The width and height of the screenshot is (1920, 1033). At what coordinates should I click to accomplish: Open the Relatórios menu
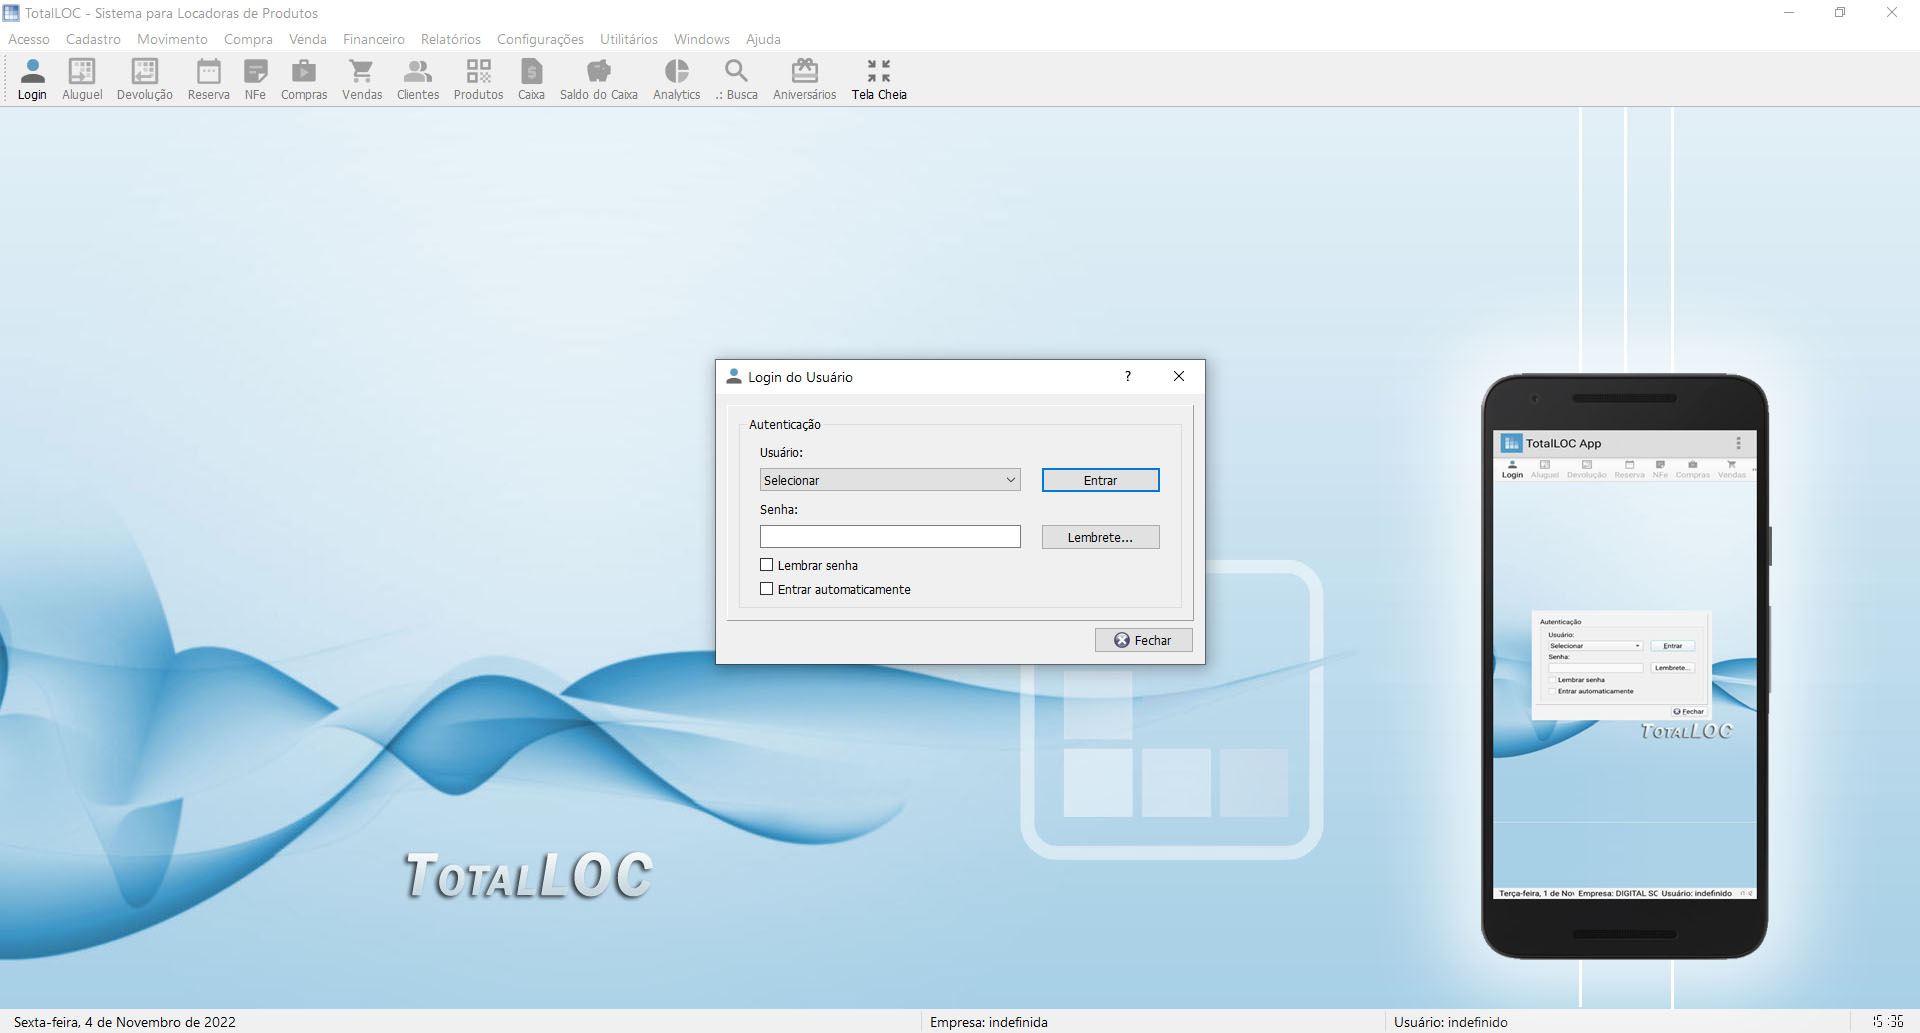point(451,39)
